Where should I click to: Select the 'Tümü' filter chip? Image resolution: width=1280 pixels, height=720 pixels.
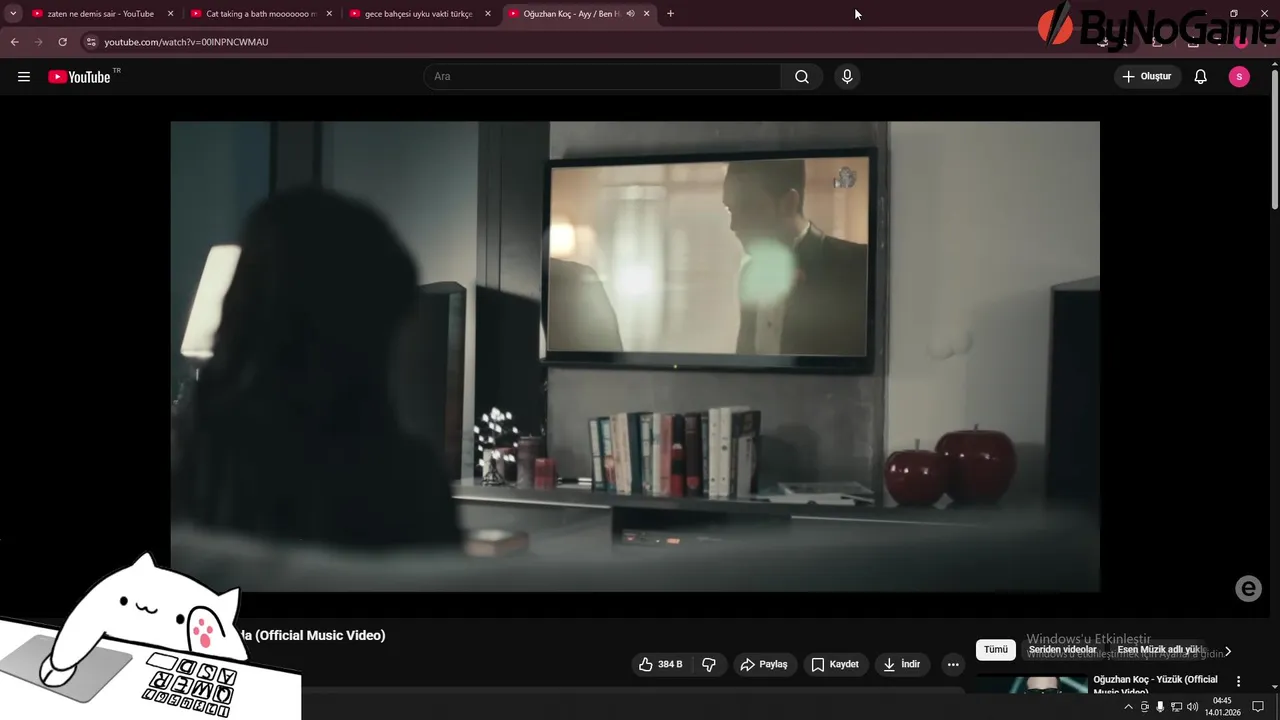pyautogui.click(x=996, y=650)
